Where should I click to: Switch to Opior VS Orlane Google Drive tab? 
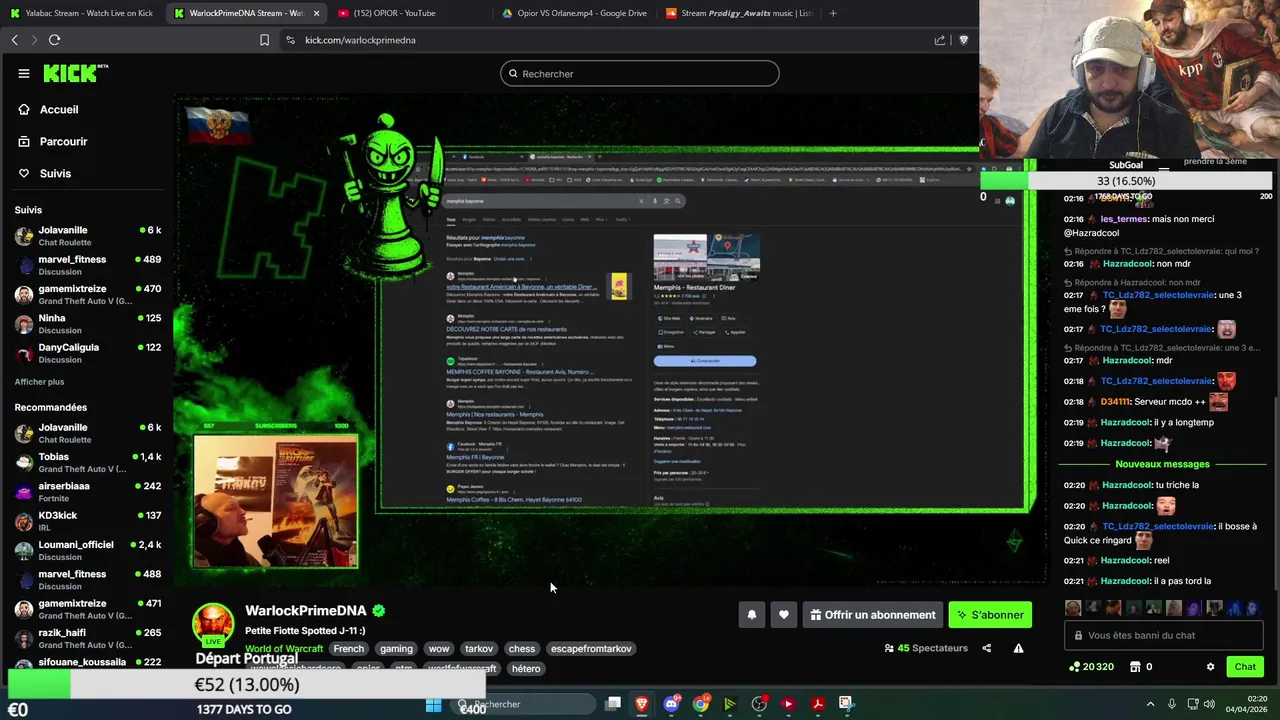[x=574, y=13]
